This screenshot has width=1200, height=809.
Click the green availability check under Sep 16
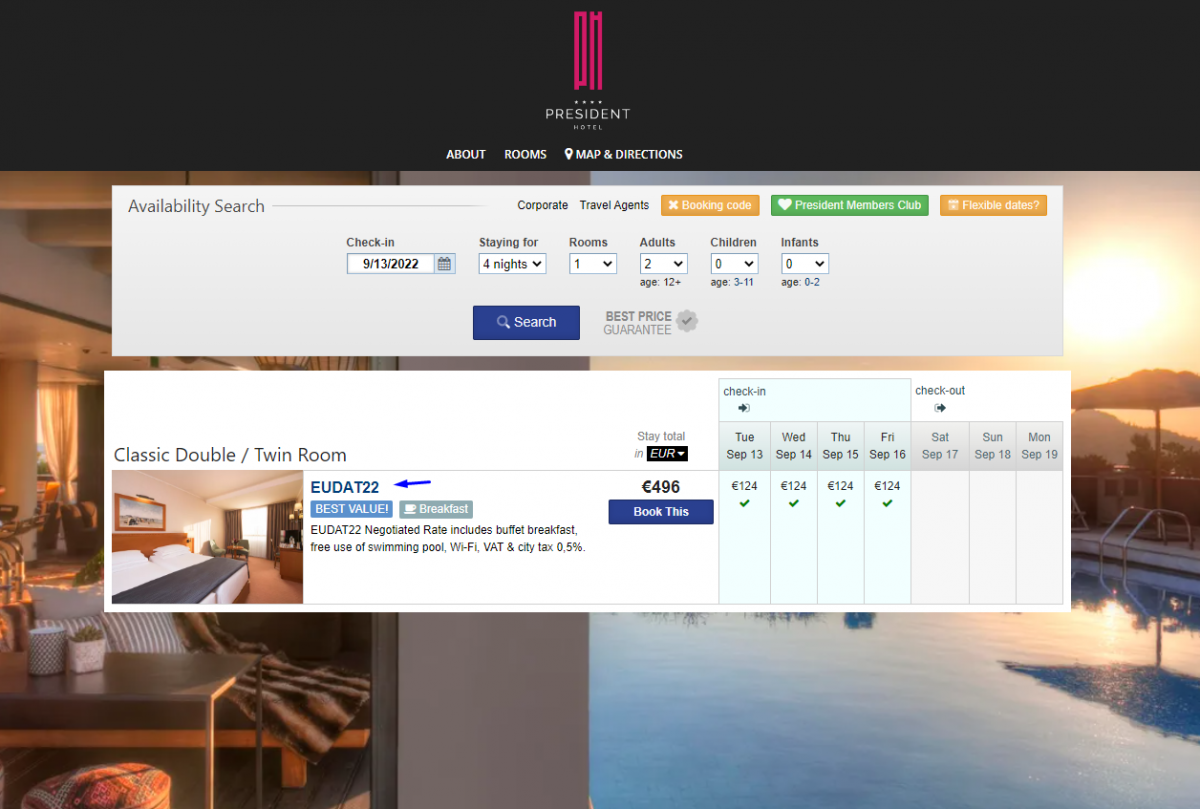point(887,503)
